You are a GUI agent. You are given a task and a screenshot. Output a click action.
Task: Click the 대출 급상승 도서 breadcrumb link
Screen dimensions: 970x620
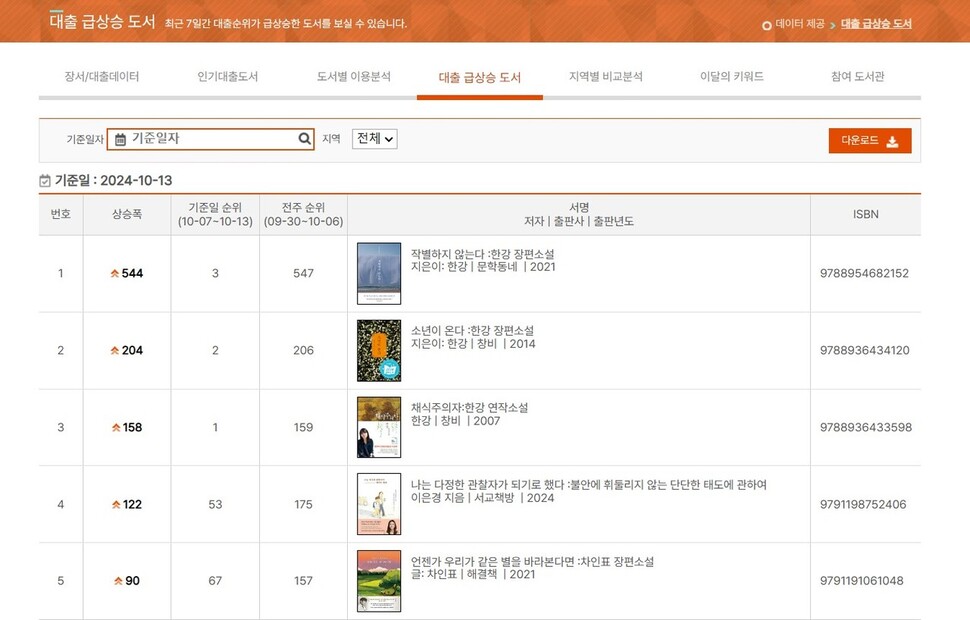click(x=876, y=24)
